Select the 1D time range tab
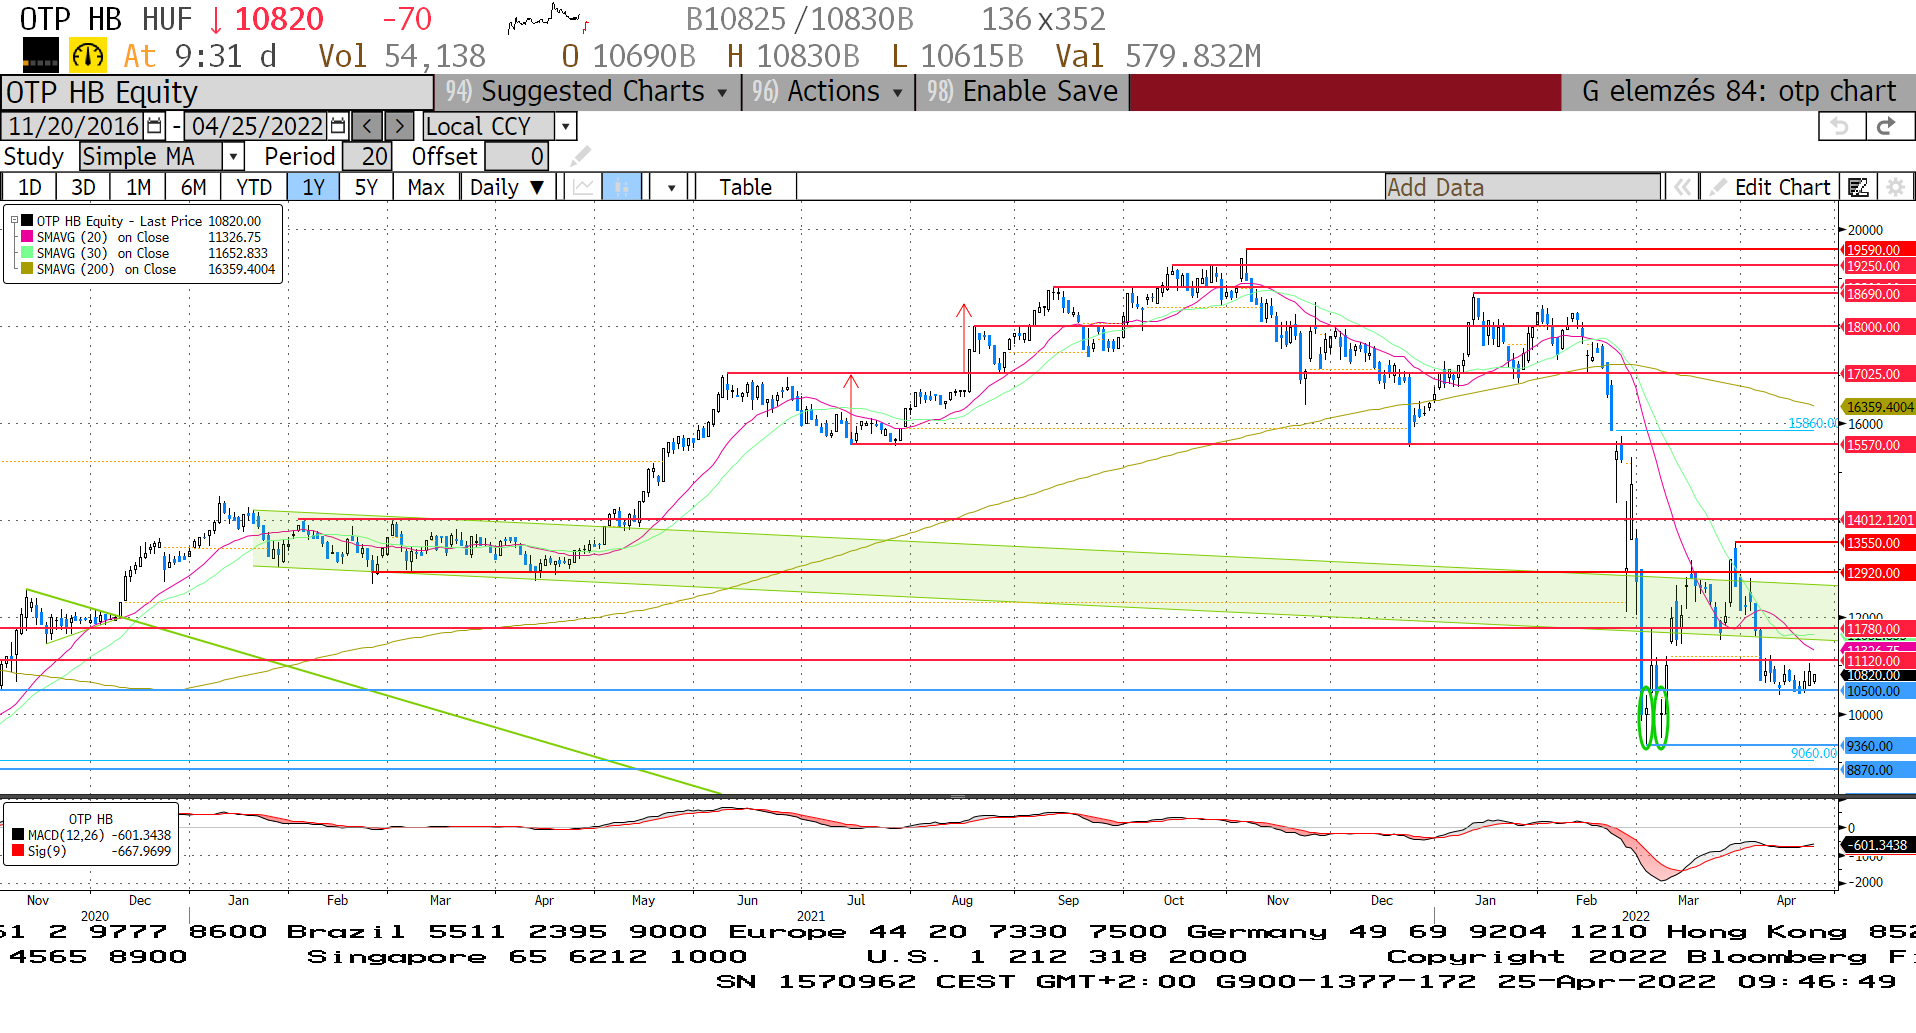 30,187
